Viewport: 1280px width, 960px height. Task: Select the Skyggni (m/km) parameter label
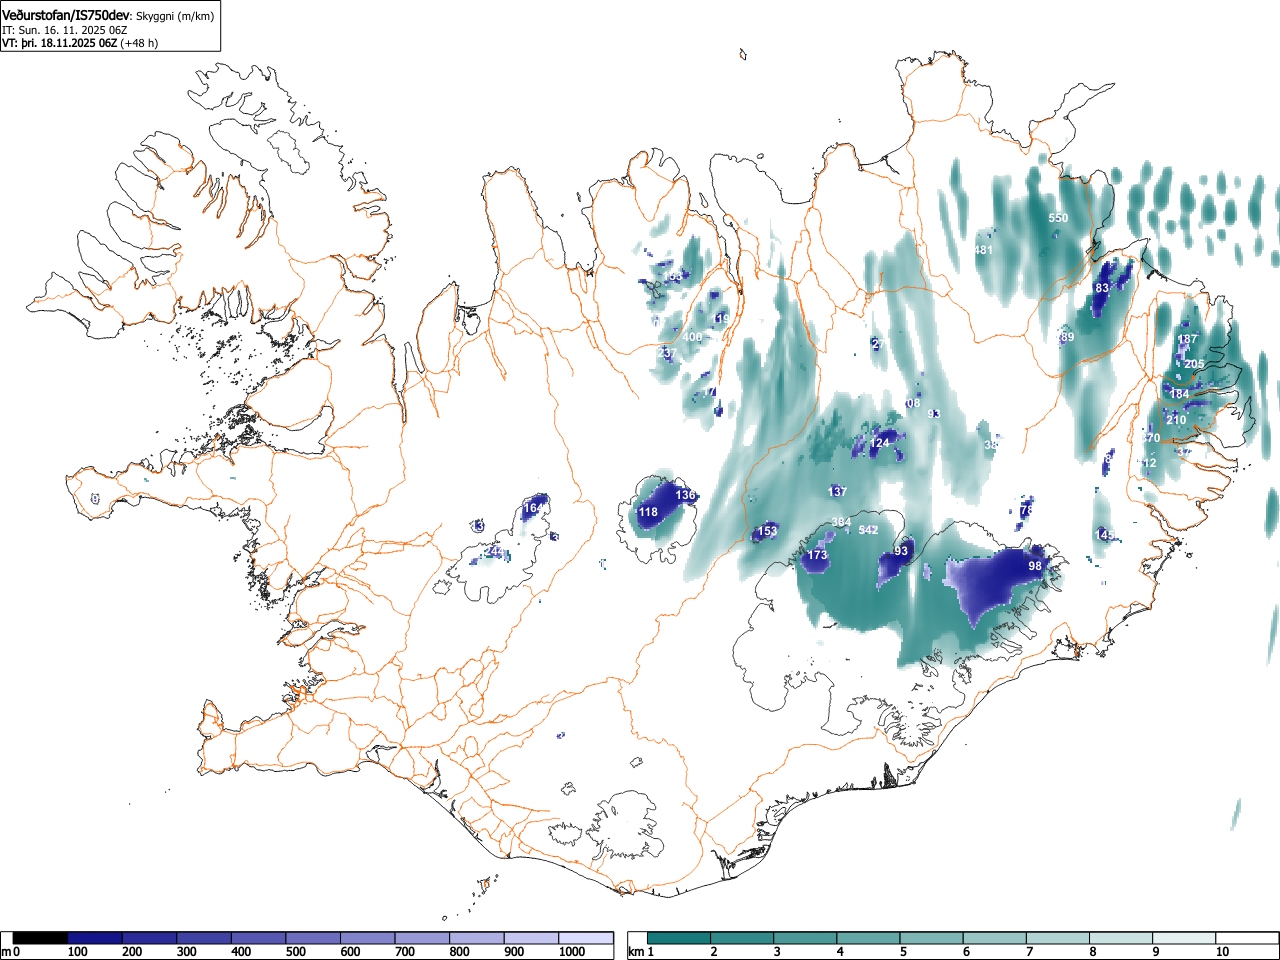coord(174,17)
